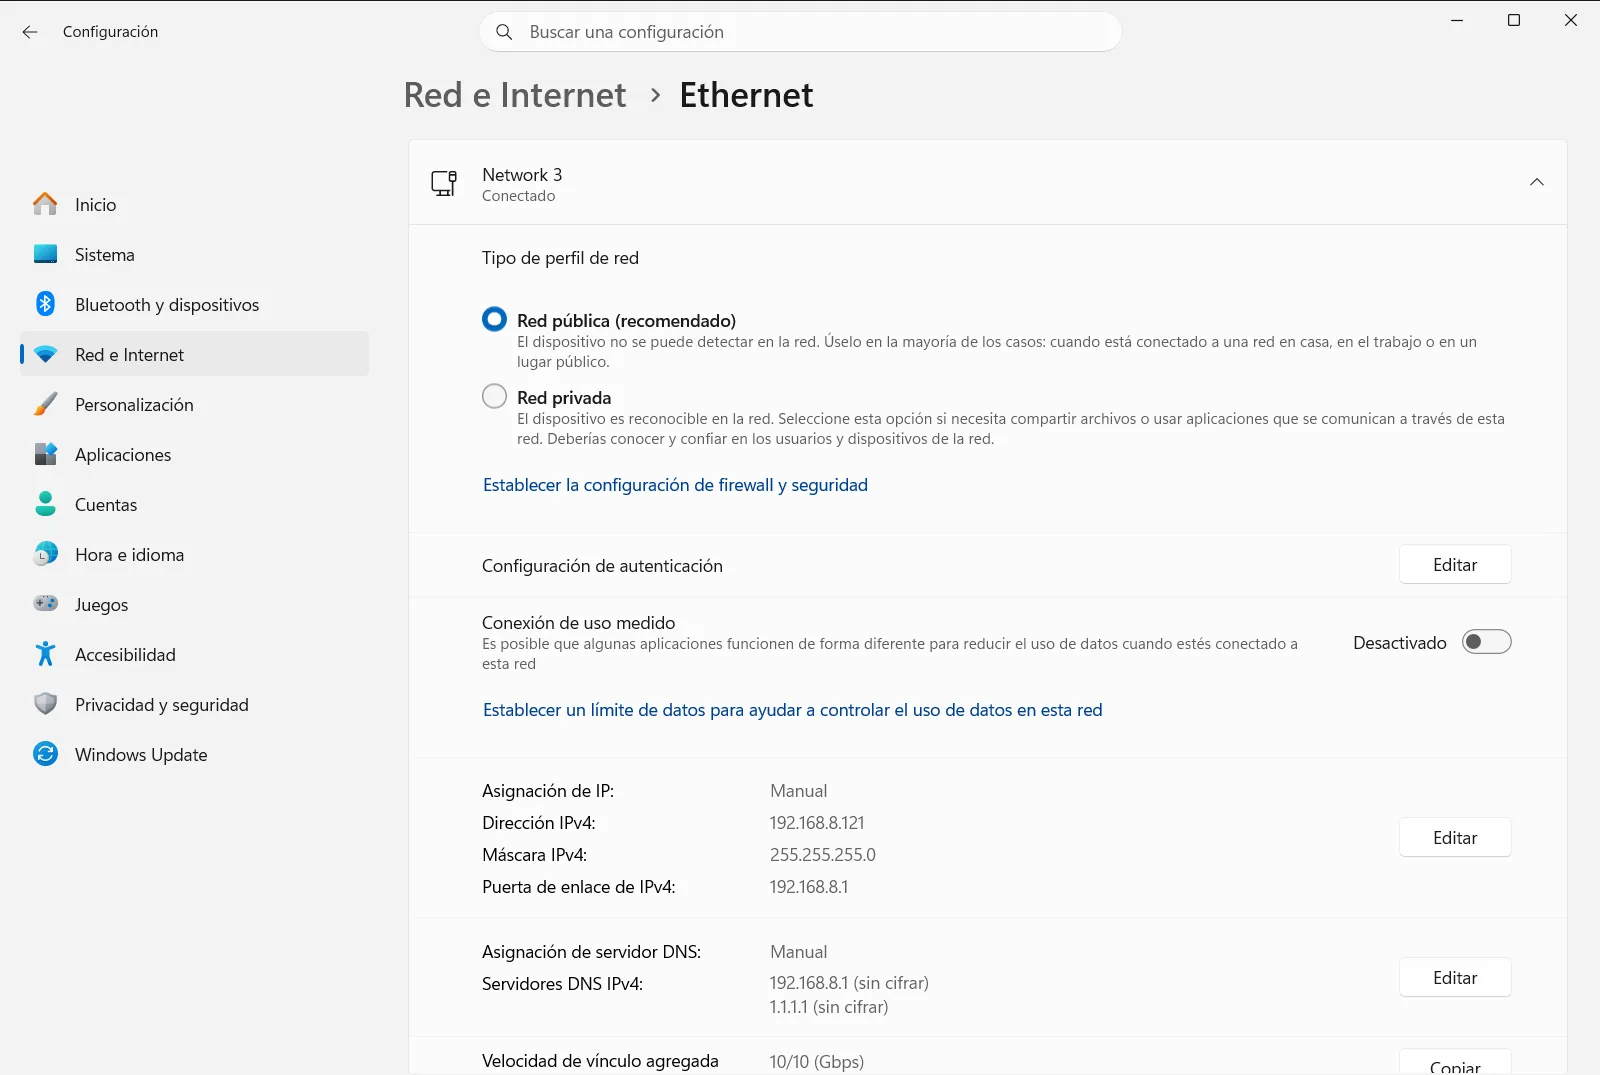Click the Bluetooth y dispositivos icon

click(x=45, y=304)
